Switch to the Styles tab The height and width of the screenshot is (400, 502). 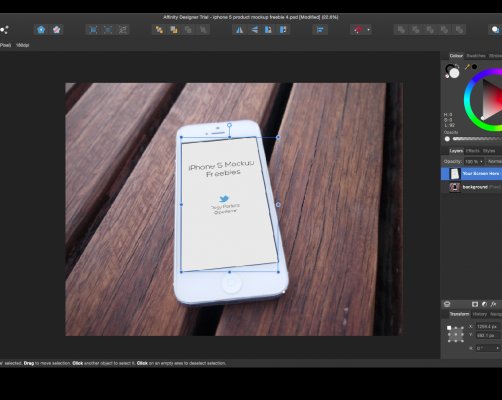(489, 151)
